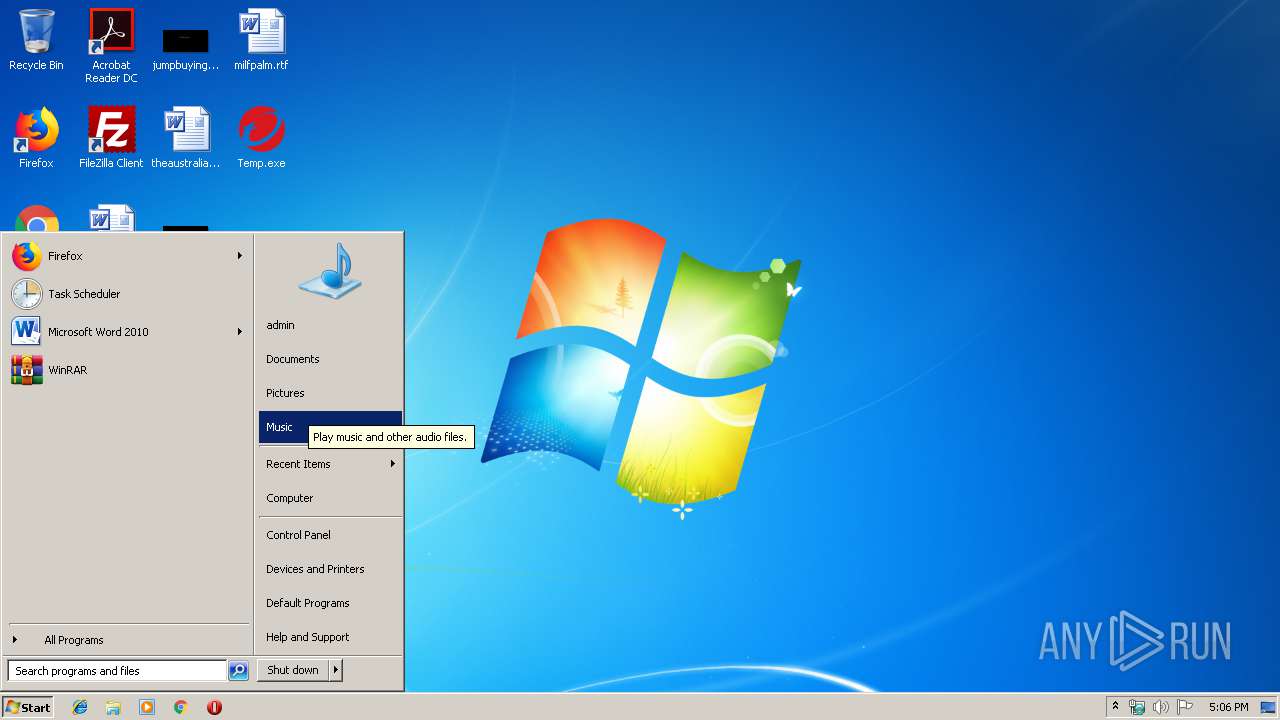This screenshot has height=720, width=1280.
Task: Open the shutdown options arrow
Action: [x=335, y=670]
